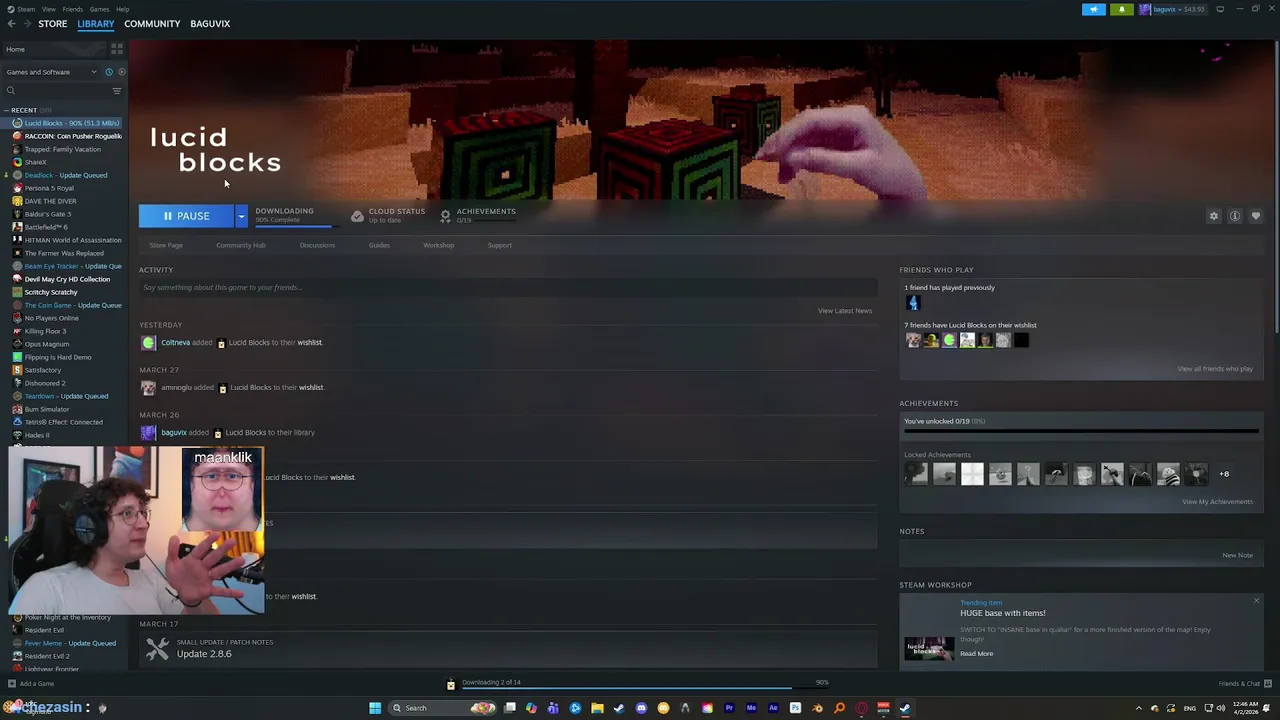Switch to library grid collections view
Viewport: 1280px width, 720px height.
pos(117,49)
